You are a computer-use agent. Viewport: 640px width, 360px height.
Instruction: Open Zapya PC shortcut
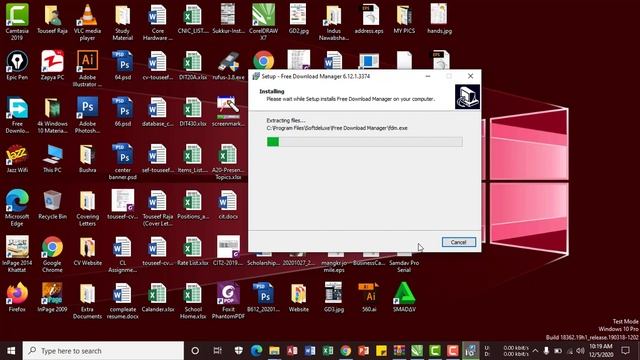52,65
